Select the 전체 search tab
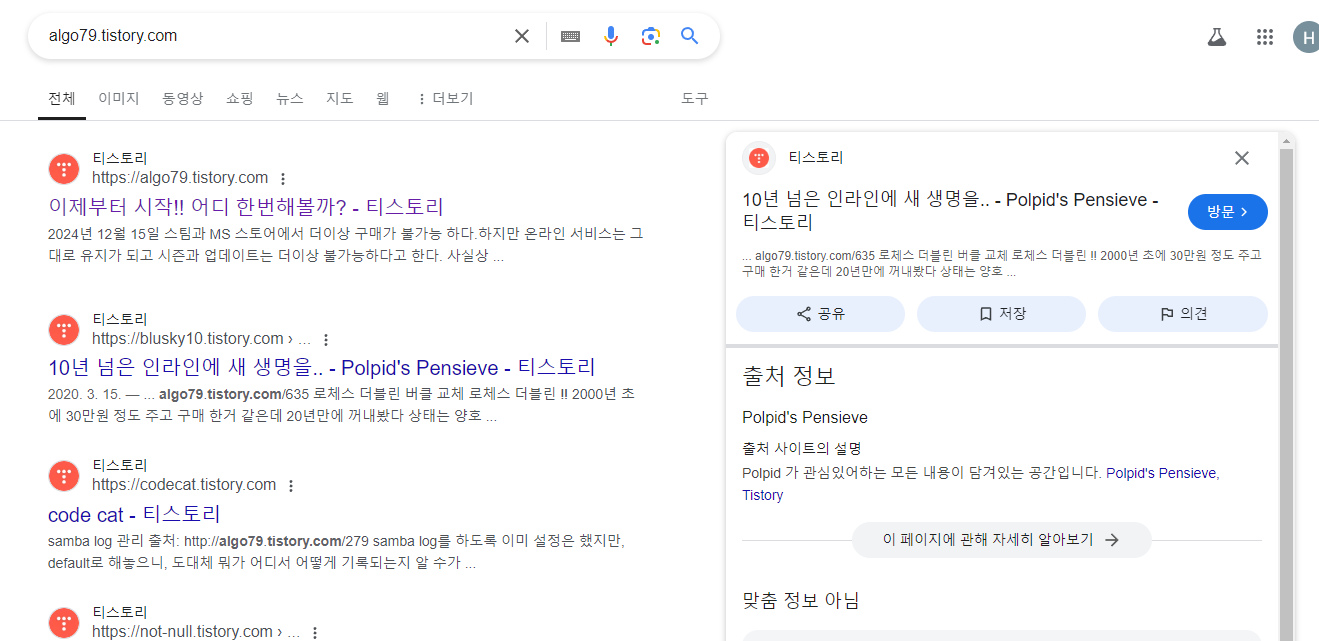 coord(62,98)
